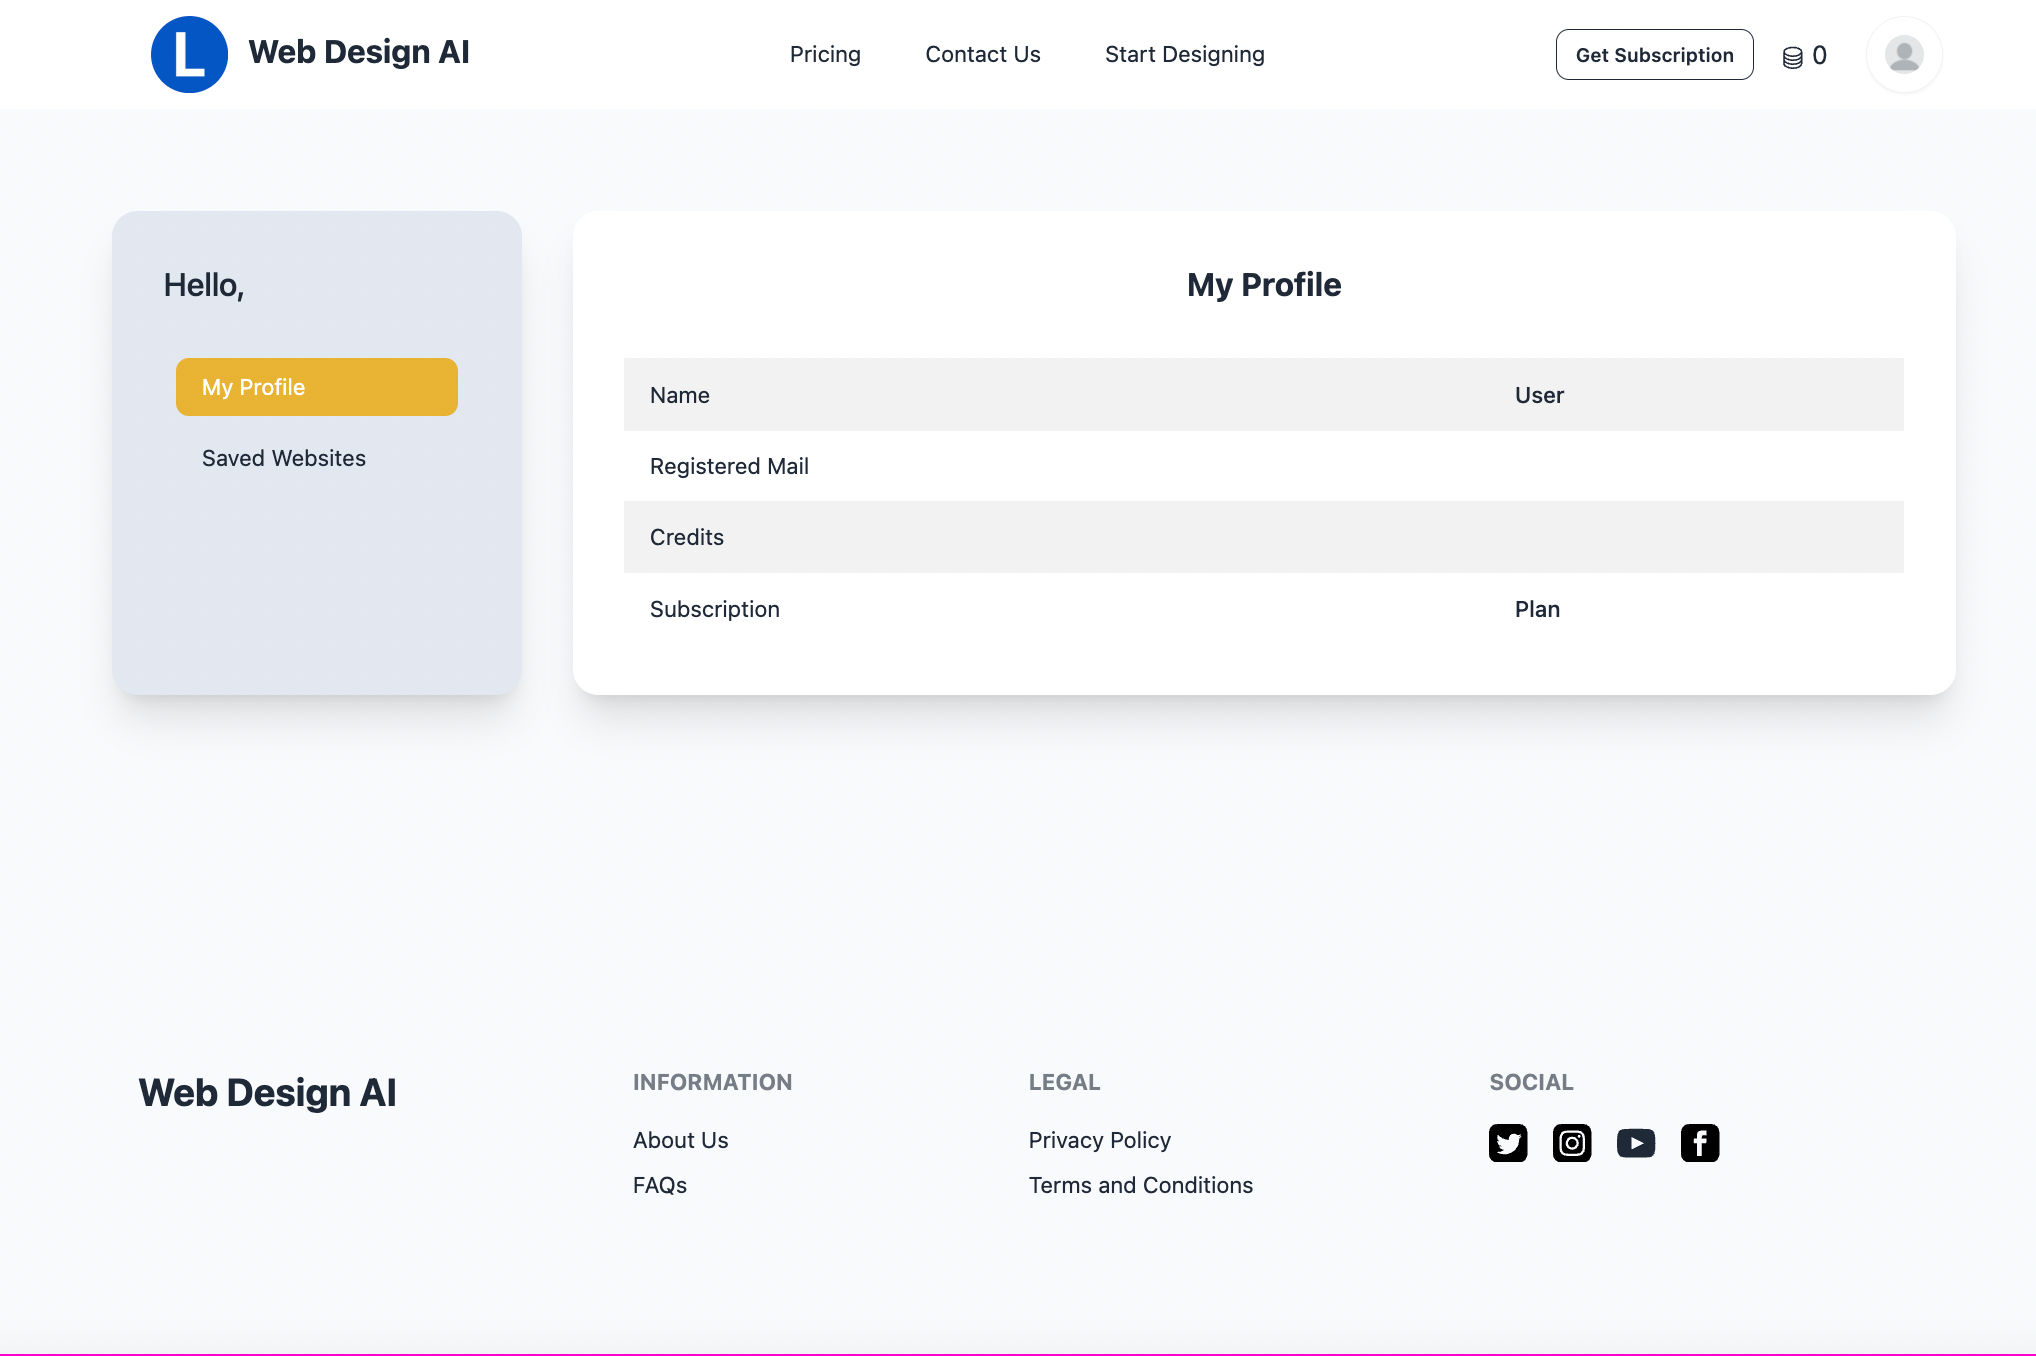The height and width of the screenshot is (1356, 2036).
Task: Select the My Profile sidebar tab
Action: pos(316,387)
